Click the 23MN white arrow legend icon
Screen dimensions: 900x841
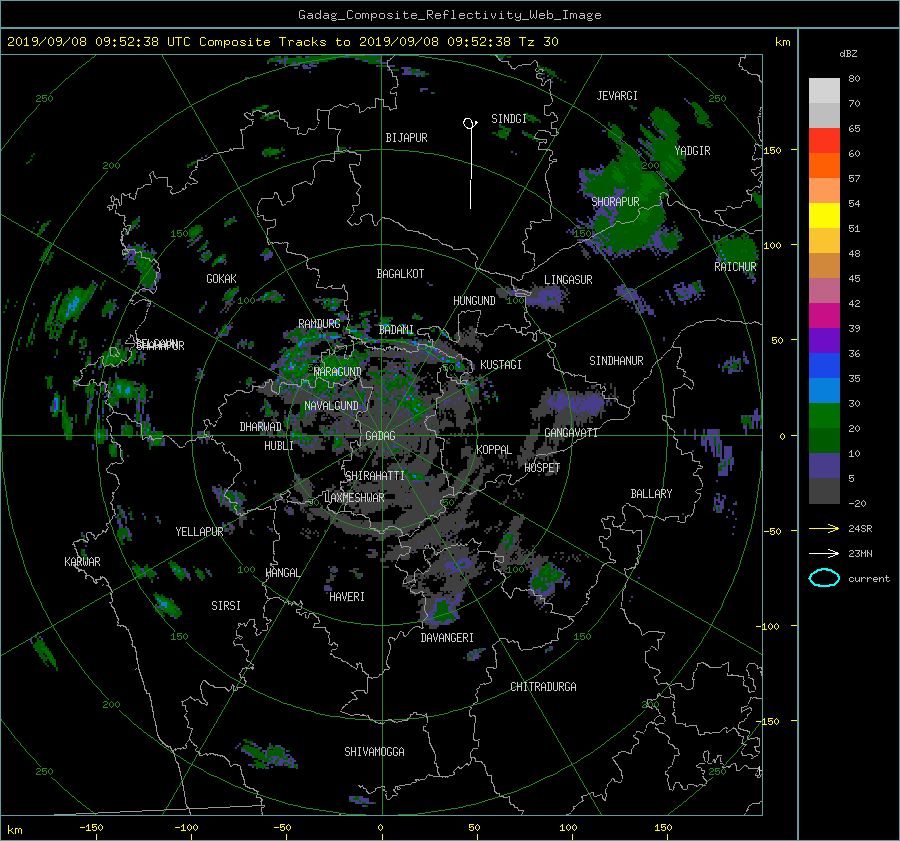(x=824, y=553)
